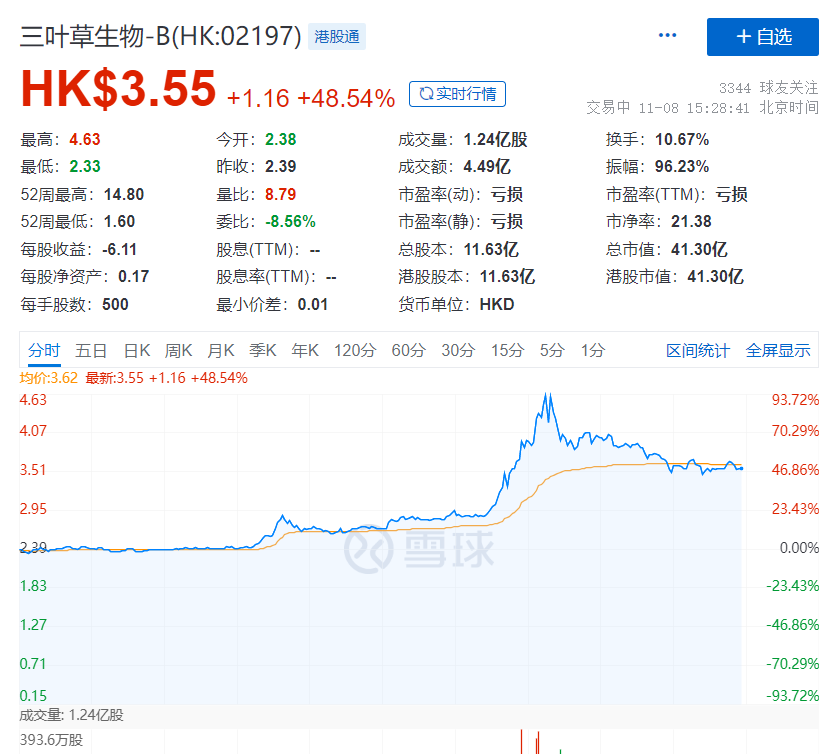Click the 委比 value -8.56%
The height and width of the screenshot is (754, 840).
[x=290, y=221]
